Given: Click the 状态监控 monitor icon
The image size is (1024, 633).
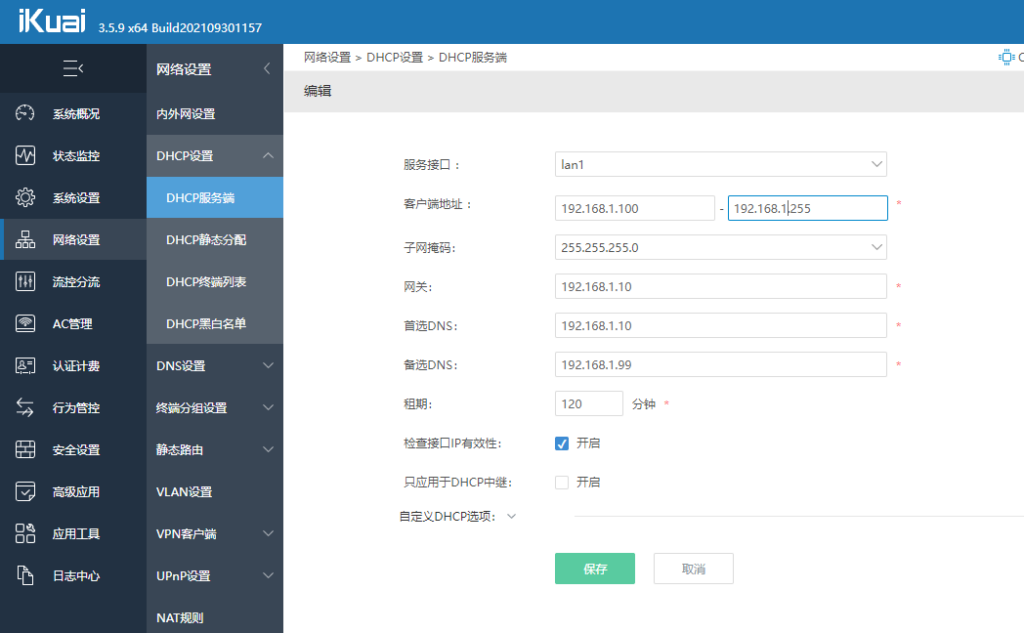Looking at the screenshot, I should point(26,156).
